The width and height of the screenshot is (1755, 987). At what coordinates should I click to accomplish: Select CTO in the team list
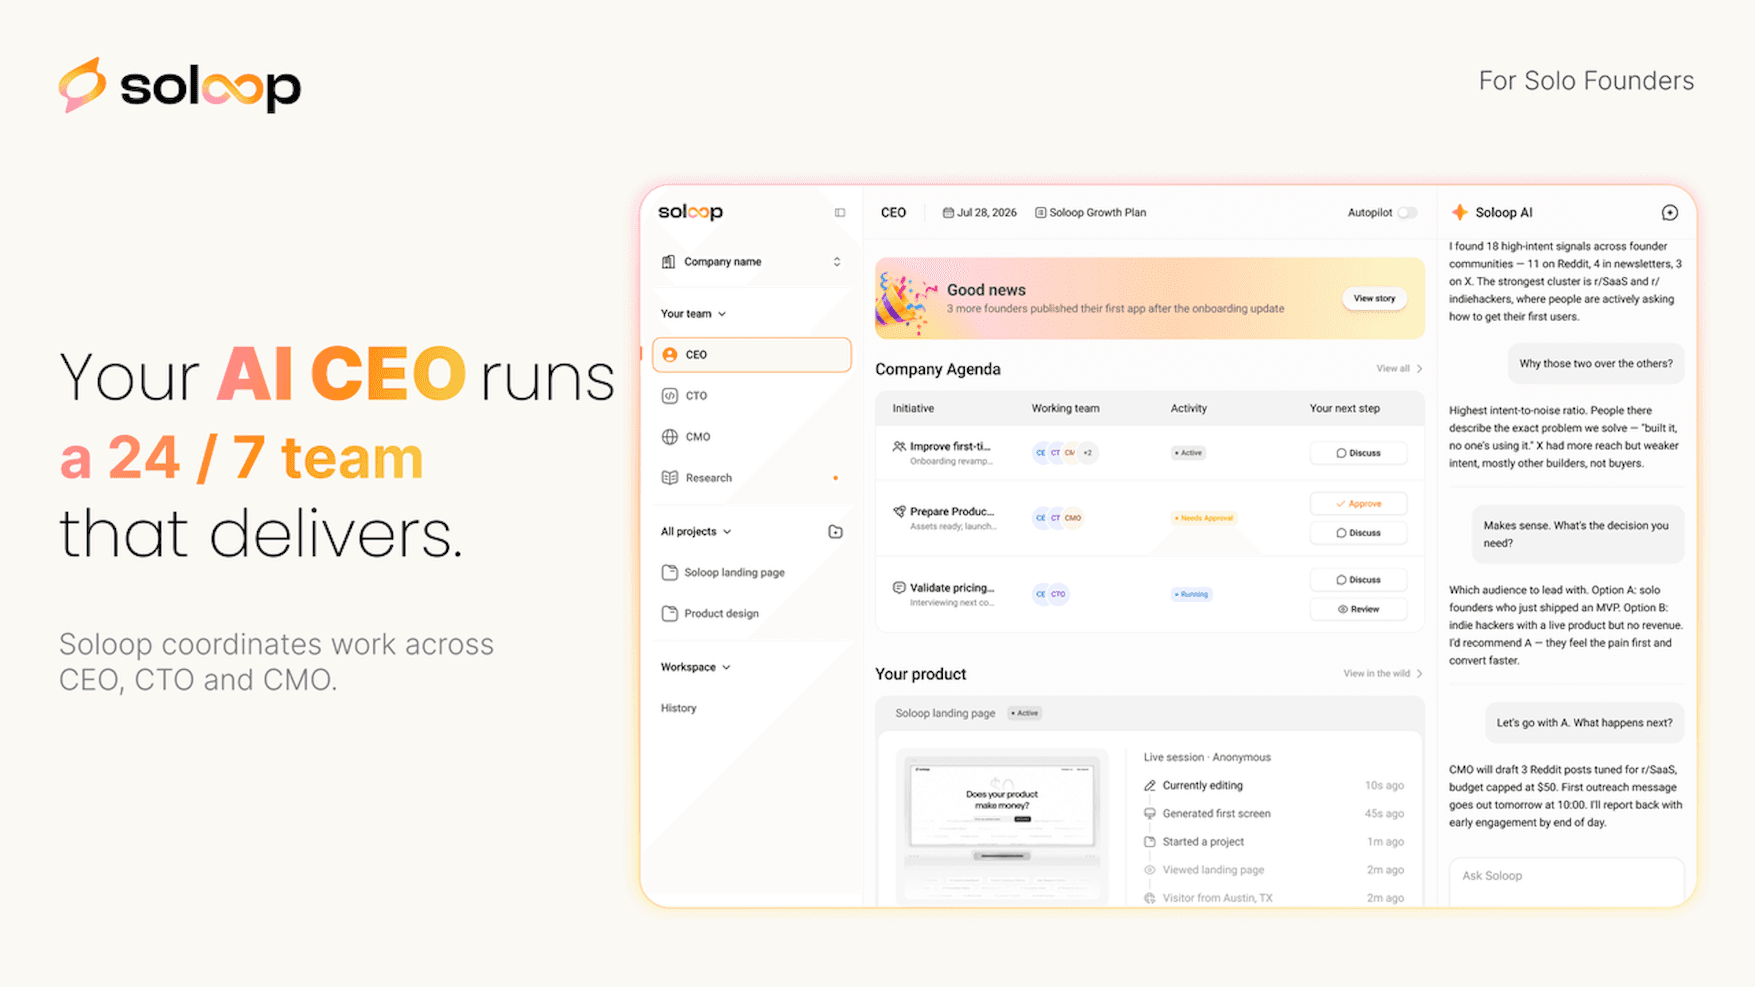point(752,396)
